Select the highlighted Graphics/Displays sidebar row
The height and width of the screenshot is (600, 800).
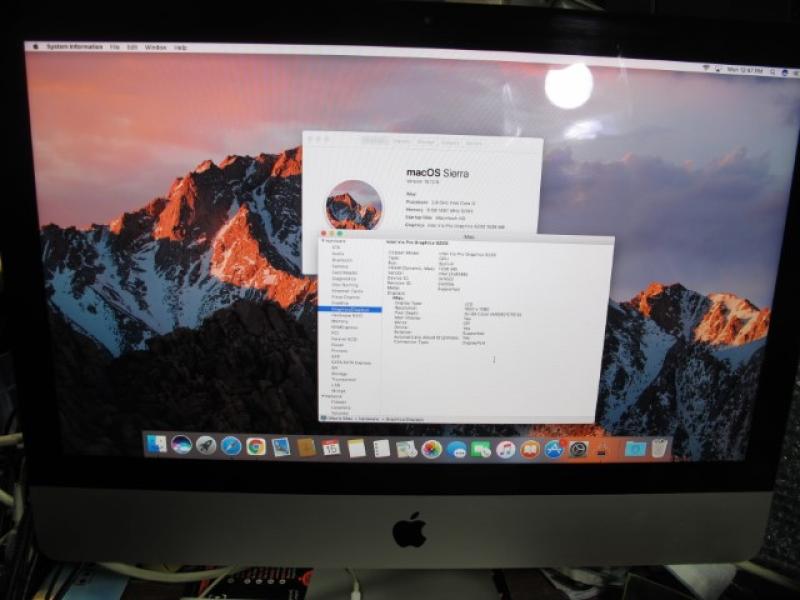tap(350, 309)
